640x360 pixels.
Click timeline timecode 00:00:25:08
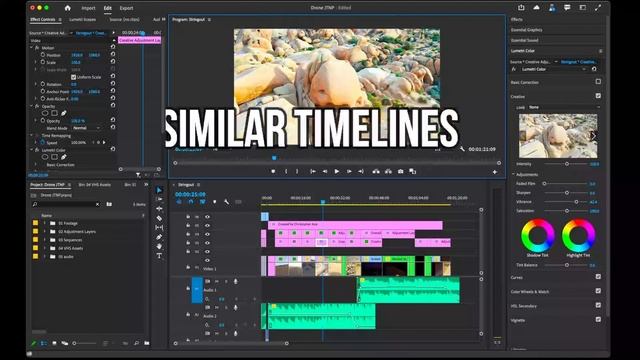click(190, 194)
